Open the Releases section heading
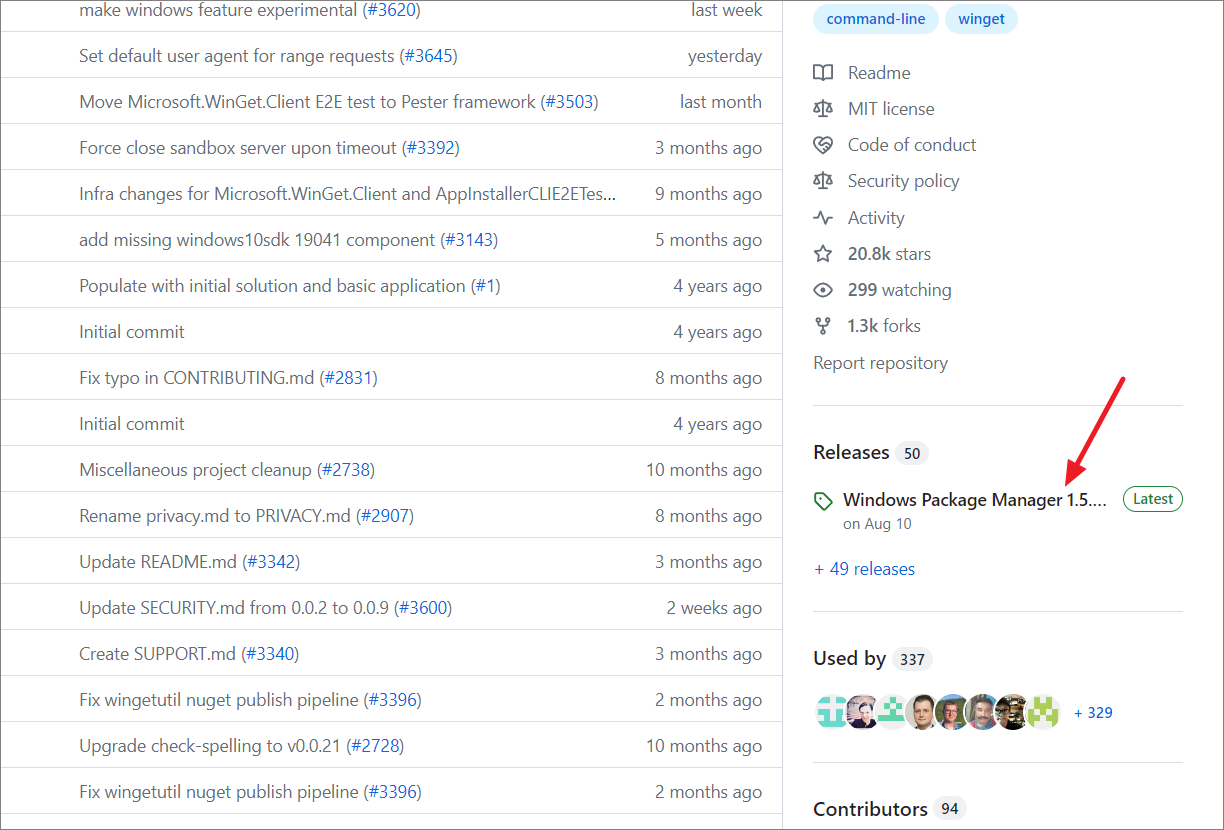This screenshot has width=1224, height=830. coord(851,453)
